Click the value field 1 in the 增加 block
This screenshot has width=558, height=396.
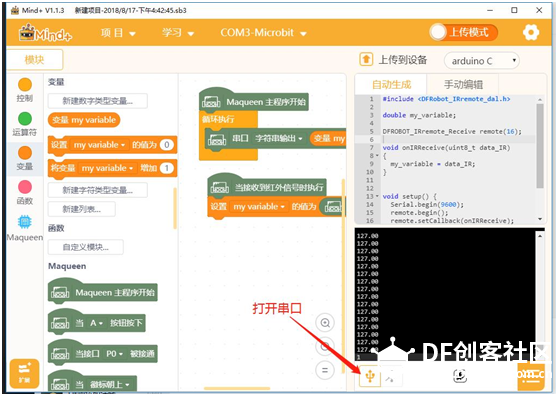point(167,168)
